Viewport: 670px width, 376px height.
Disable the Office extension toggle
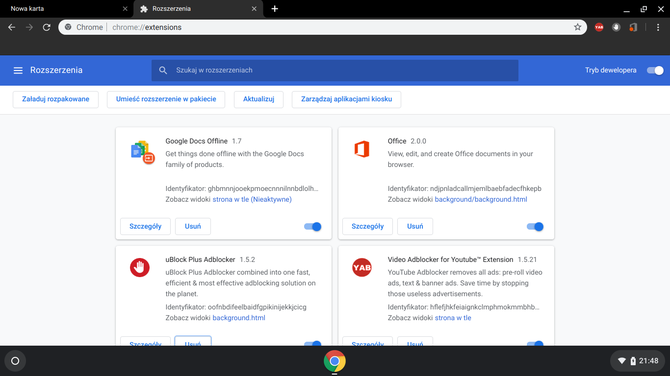535,226
